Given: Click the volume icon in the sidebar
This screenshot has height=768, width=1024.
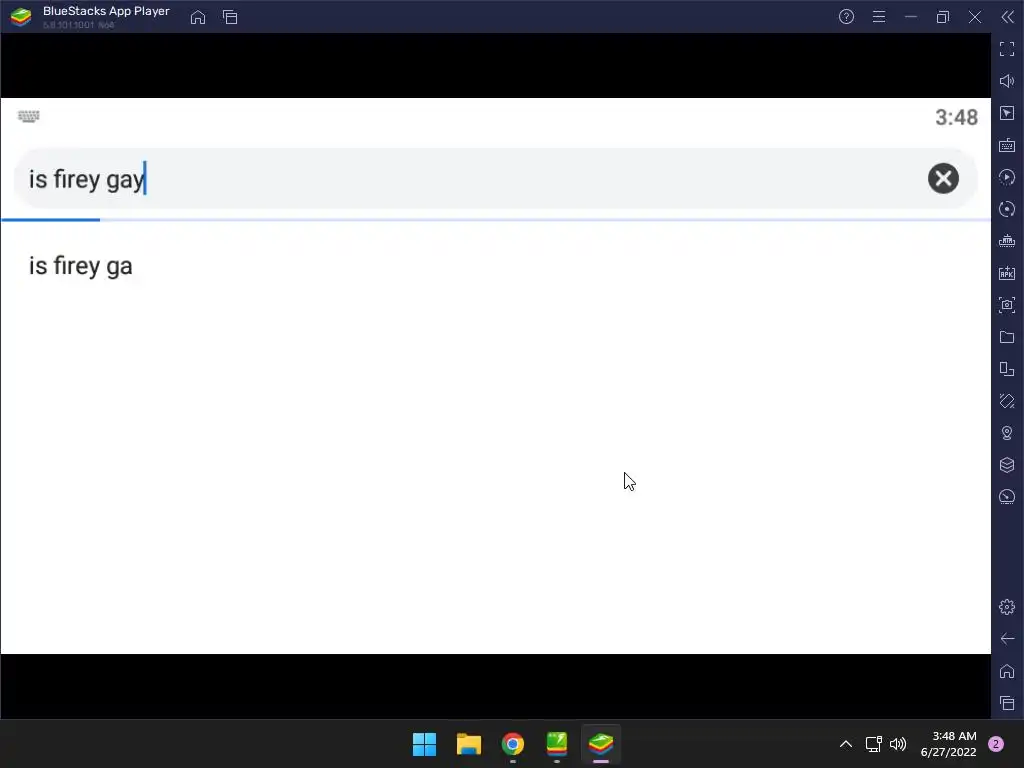Looking at the screenshot, I should tap(1007, 81).
